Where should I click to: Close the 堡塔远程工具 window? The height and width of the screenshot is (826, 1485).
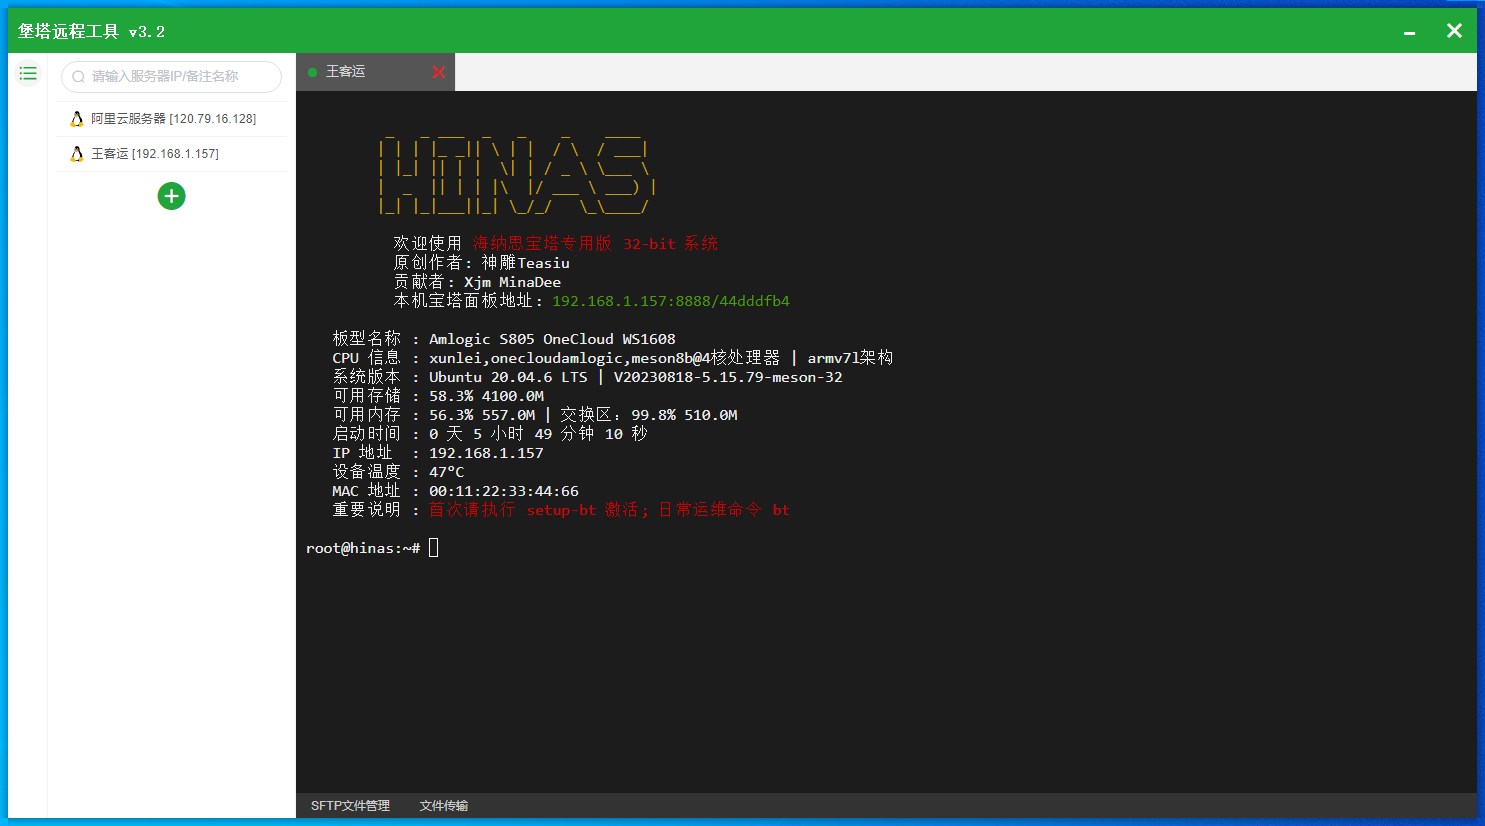[x=1455, y=31]
